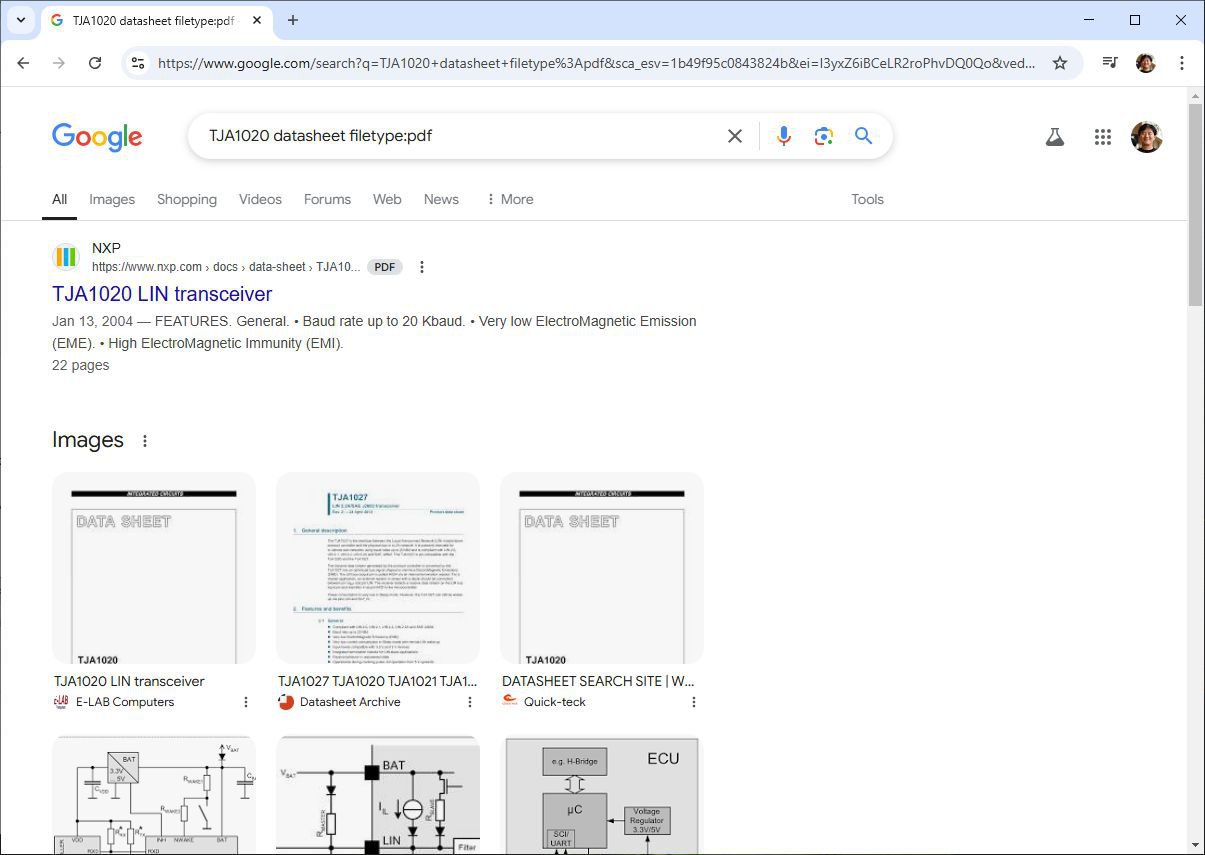Open Google Lens image search
The width and height of the screenshot is (1205, 855).
823,136
